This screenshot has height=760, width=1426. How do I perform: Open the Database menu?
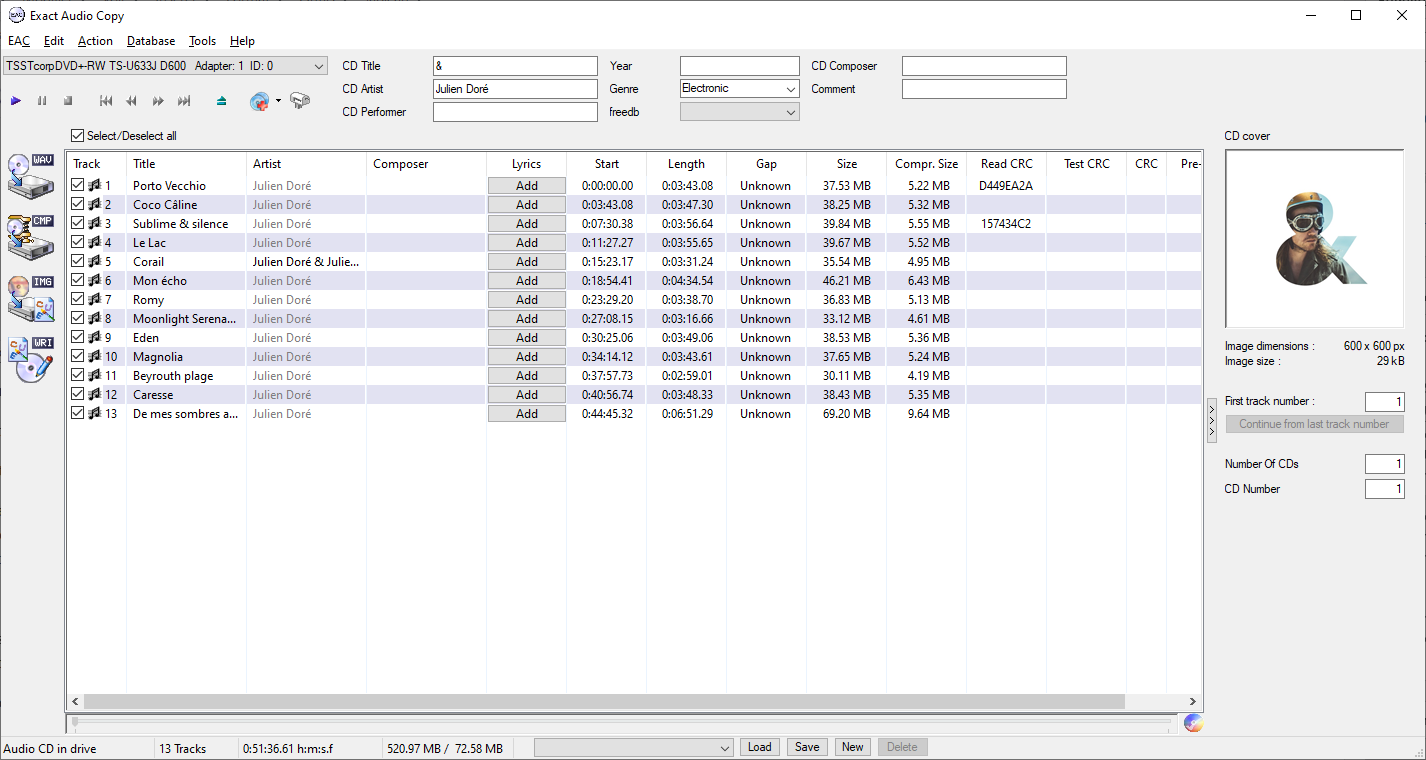pos(151,41)
